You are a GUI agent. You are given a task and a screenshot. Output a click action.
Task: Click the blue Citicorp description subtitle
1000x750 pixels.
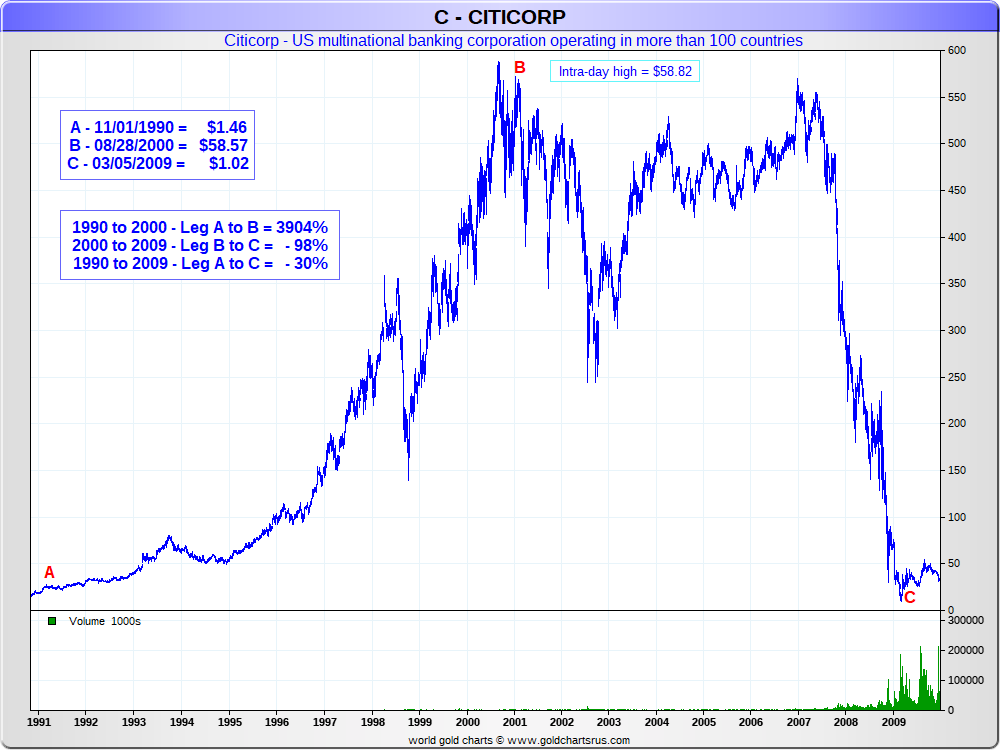(513, 40)
